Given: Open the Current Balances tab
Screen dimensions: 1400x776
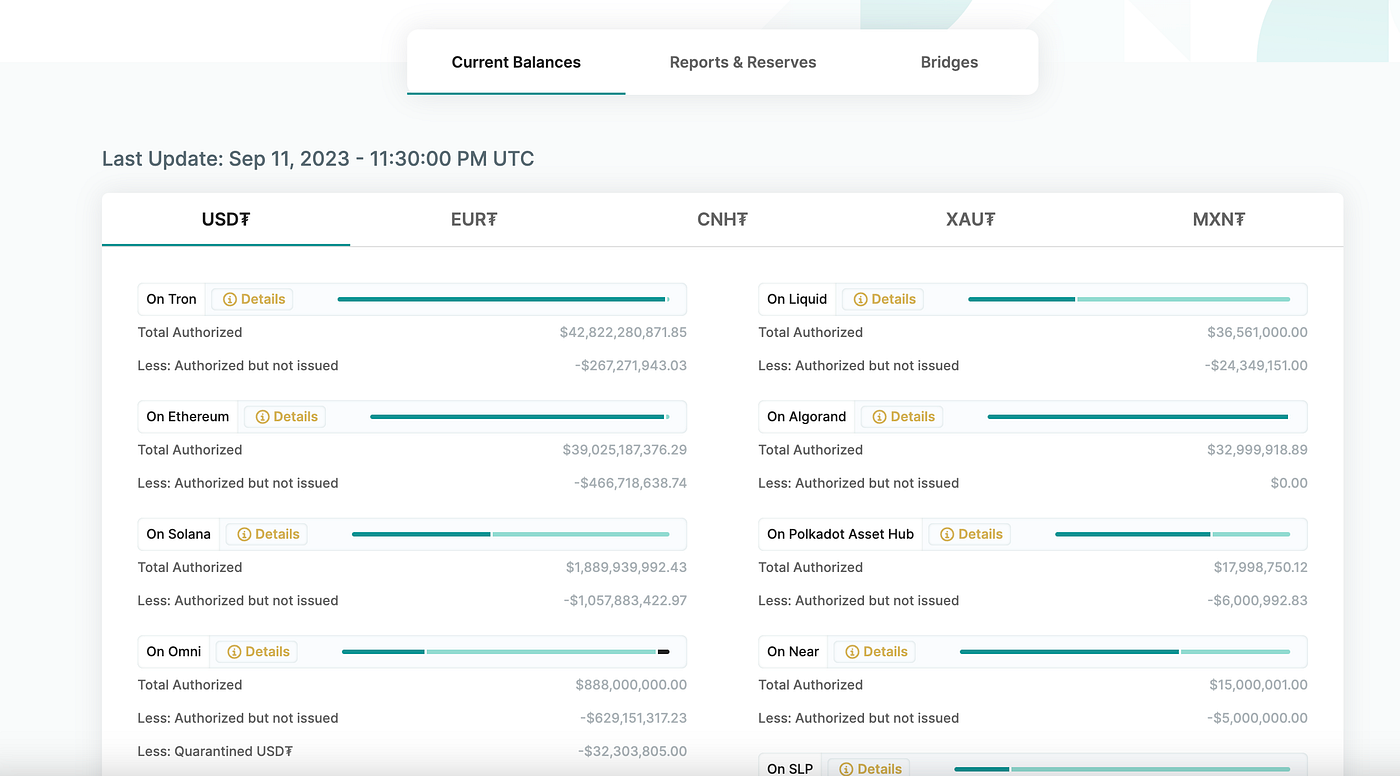Looking at the screenshot, I should (516, 62).
